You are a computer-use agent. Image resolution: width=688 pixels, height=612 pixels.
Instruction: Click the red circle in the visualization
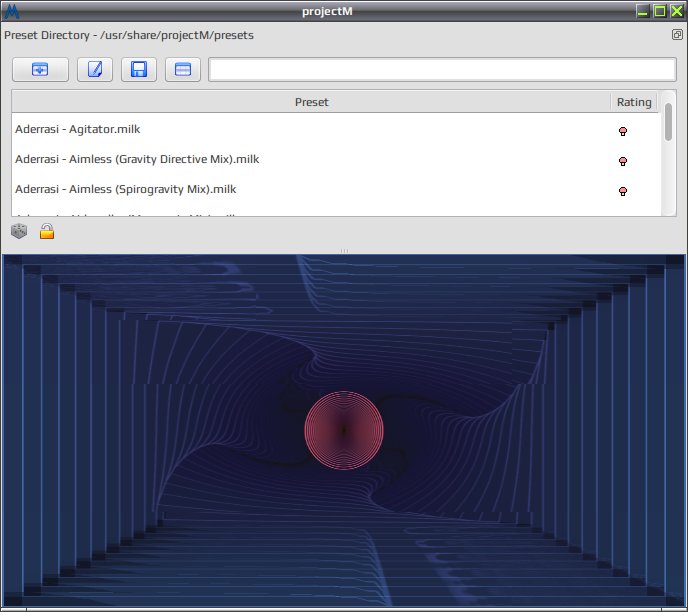[344, 430]
